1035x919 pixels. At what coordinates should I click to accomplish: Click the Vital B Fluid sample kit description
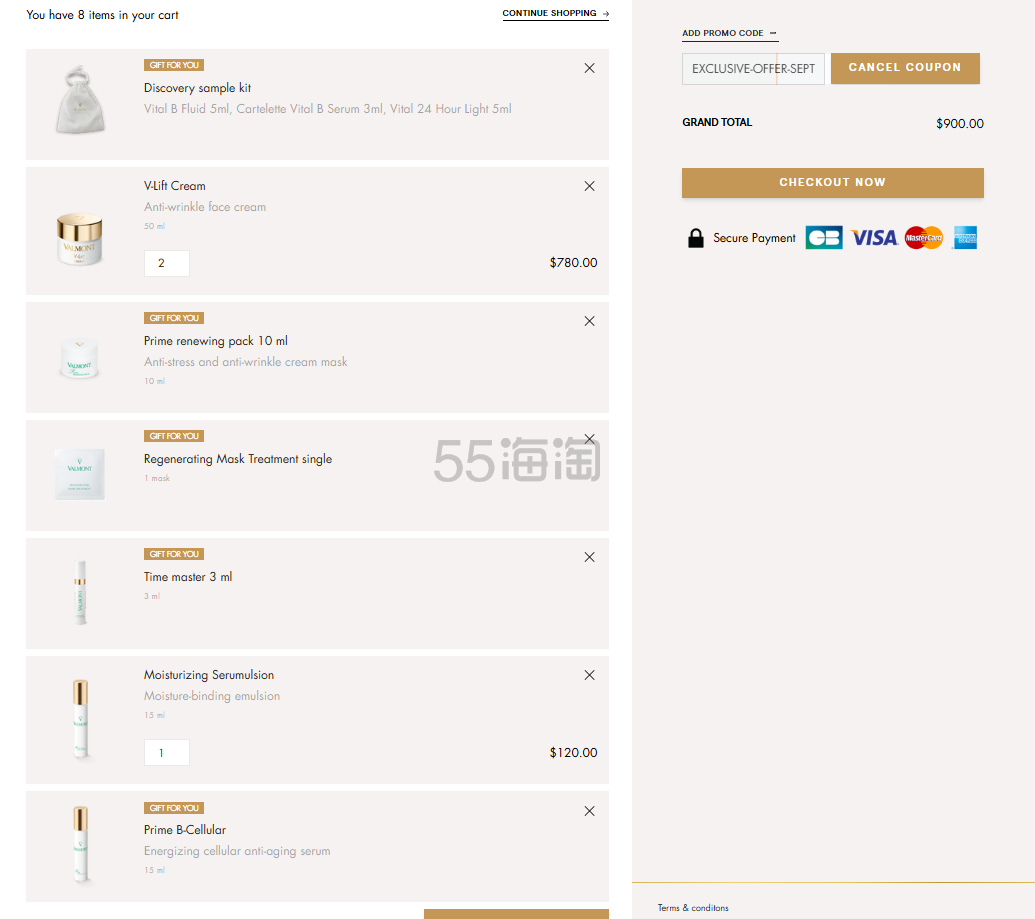click(x=327, y=109)
